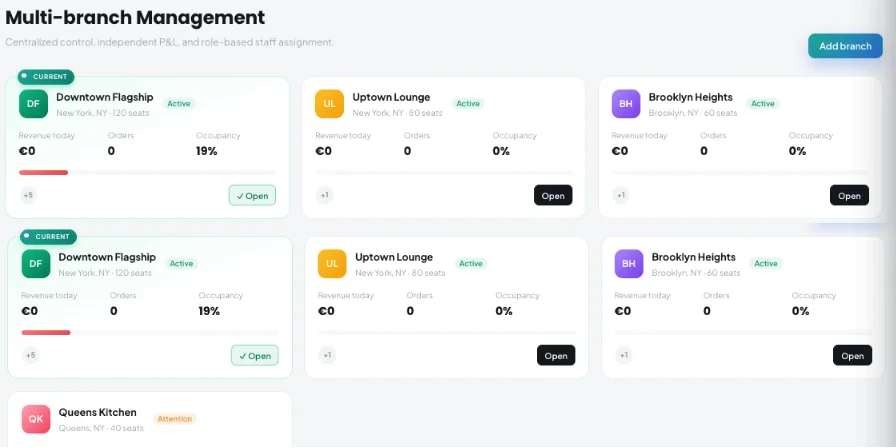The width and height of the screenshot is (896, 448).
Task: Open the upper Brooklyn Heights branch via Open button
Action: point(849,195)
